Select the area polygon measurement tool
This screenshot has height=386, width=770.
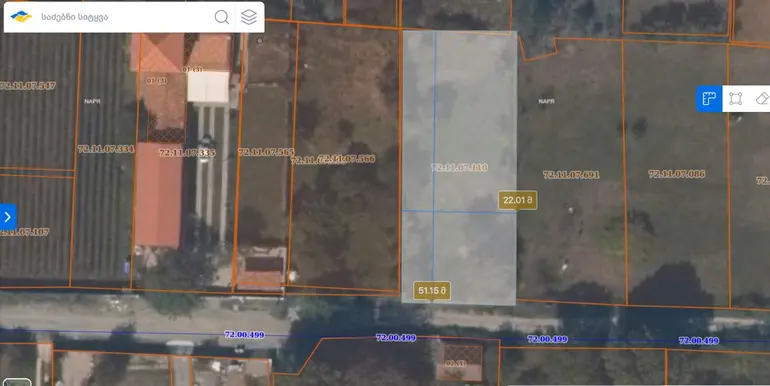735,99
